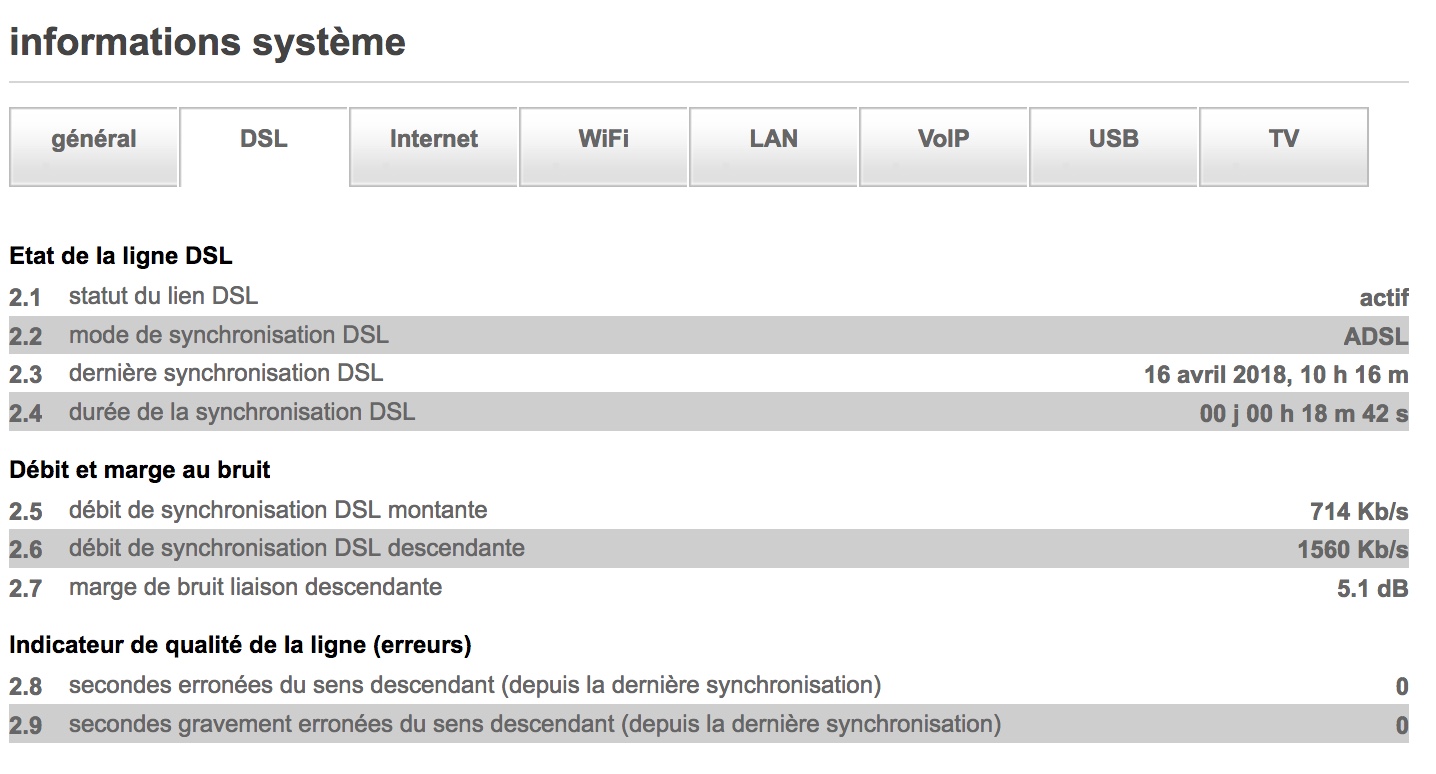1436x774 pixels.
Task: Click the Etat de la ligne DSL heading
Action: point(121,256)
